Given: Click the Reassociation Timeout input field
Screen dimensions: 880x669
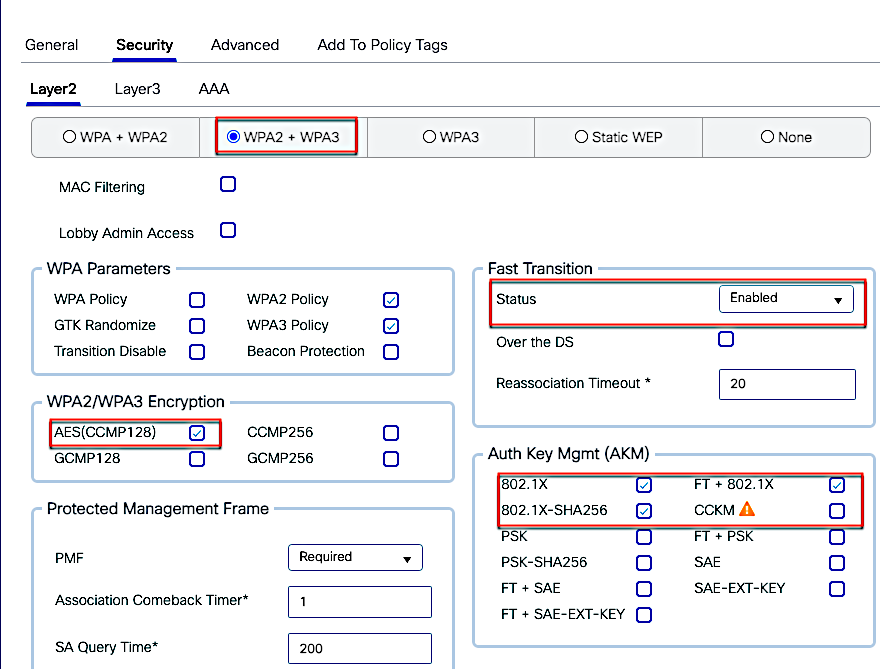Looking at the screenshot, I should [x=786, y=384].
